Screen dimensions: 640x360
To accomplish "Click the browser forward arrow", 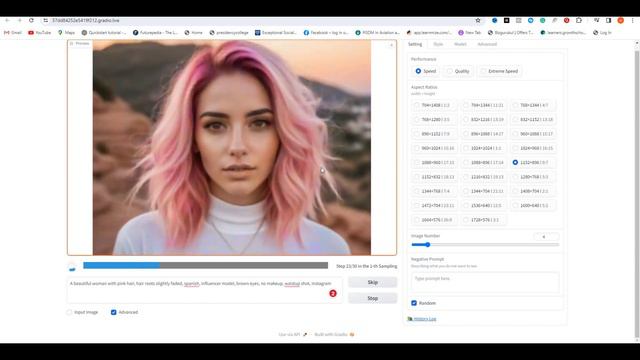I will point(19,20).
